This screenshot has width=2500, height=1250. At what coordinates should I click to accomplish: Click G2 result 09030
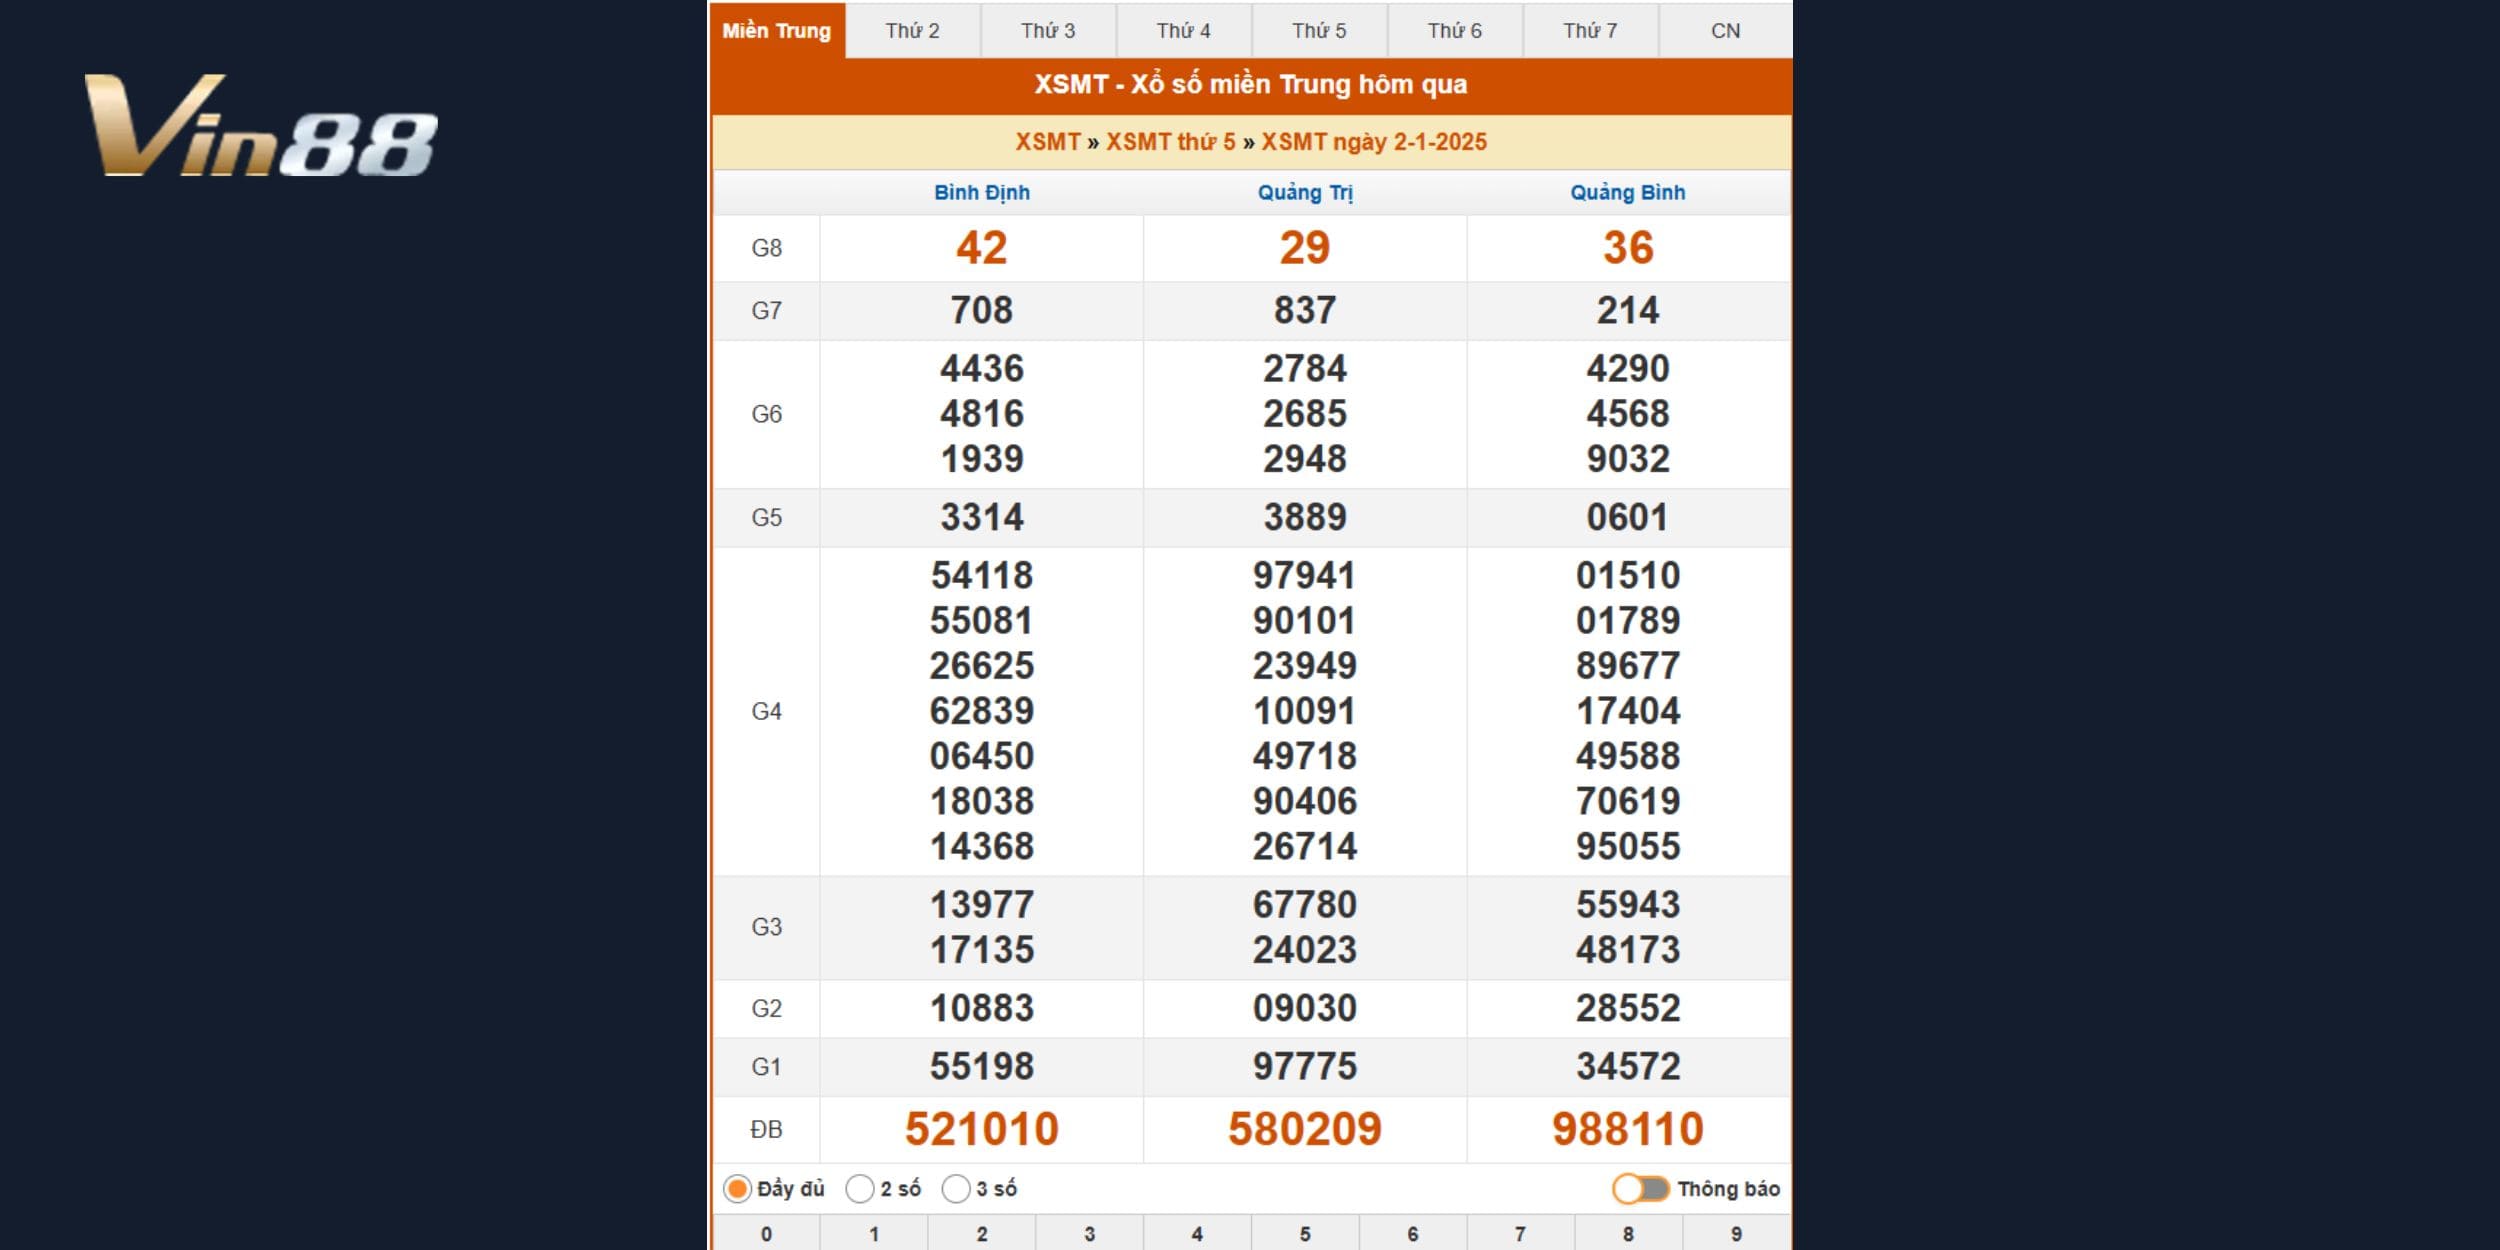(x=1305, y=1009)
